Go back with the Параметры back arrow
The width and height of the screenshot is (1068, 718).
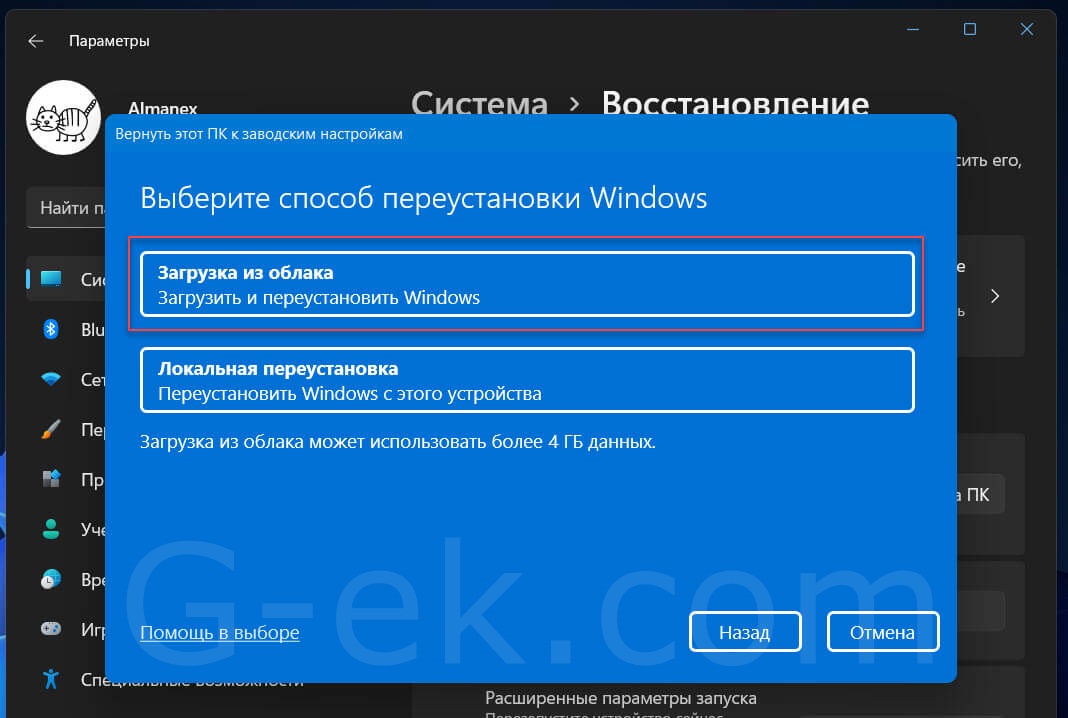35,41
